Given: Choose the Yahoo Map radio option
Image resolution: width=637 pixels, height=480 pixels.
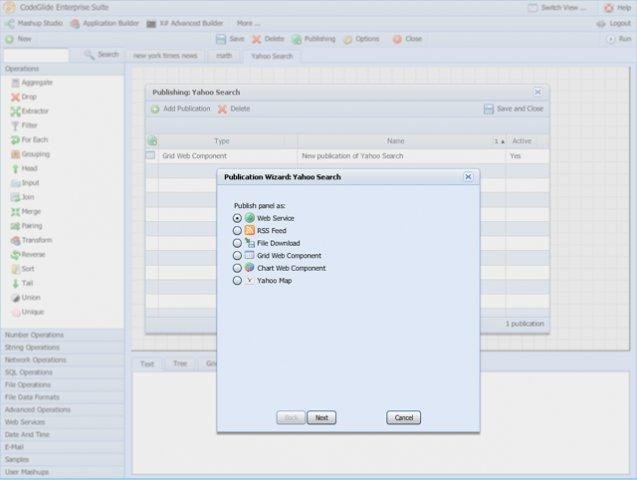Looking at the screenshot, I should (237, 281).
